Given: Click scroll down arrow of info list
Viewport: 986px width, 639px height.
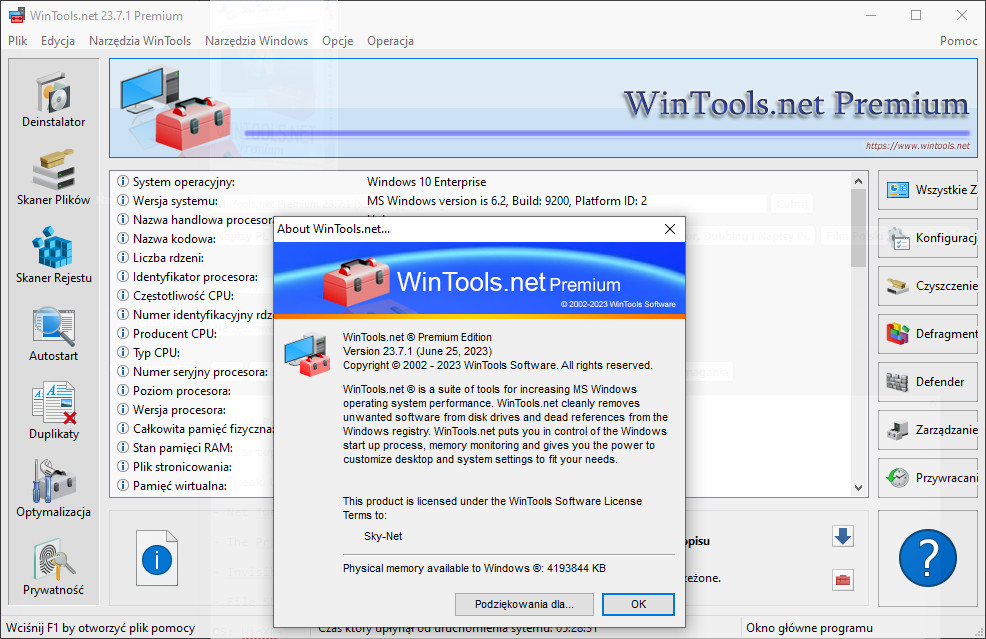Looking at the screenshot, I should [858, 487].
